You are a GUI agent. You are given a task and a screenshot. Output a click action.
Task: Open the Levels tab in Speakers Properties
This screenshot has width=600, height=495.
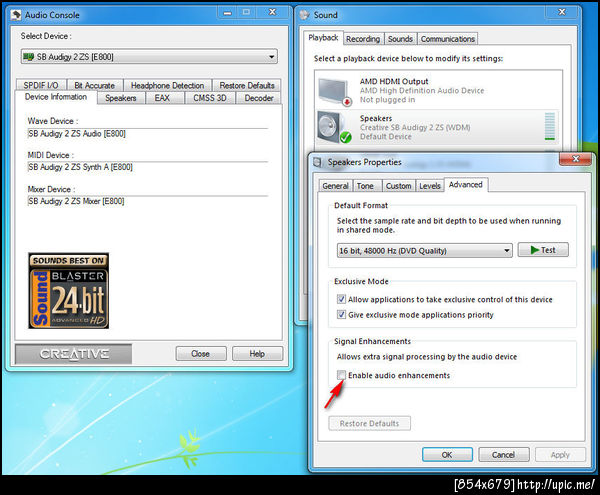tap(430, 186)
